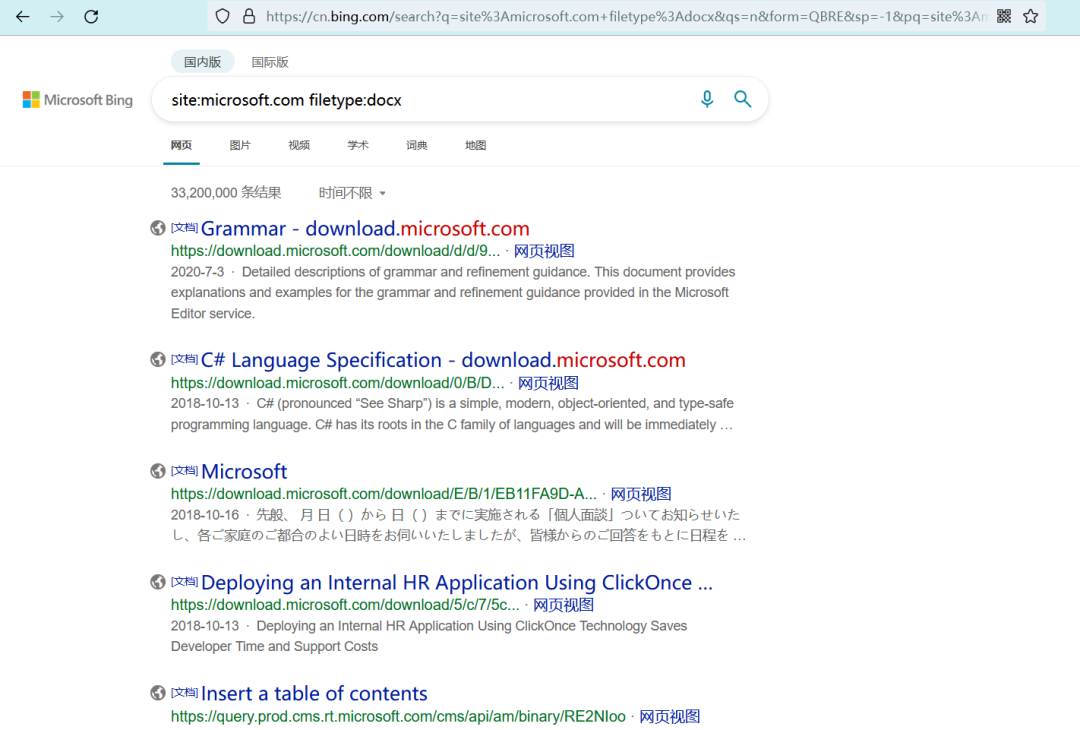Click the query.prod.cms.rt.microsoft.com green URL
Viewport: 1080px width, 730px height.
click(x=398, y=717)
